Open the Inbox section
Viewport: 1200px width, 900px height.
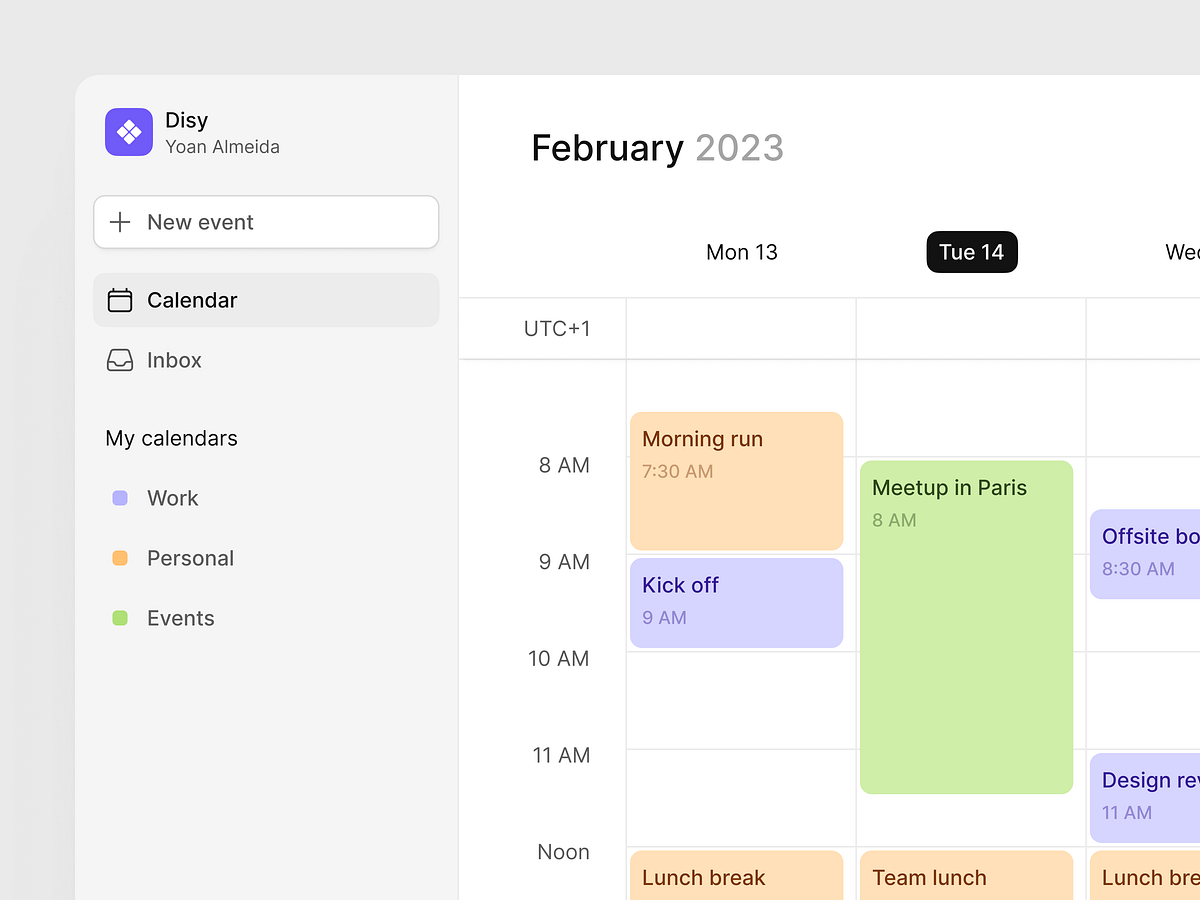pos(174,360)
